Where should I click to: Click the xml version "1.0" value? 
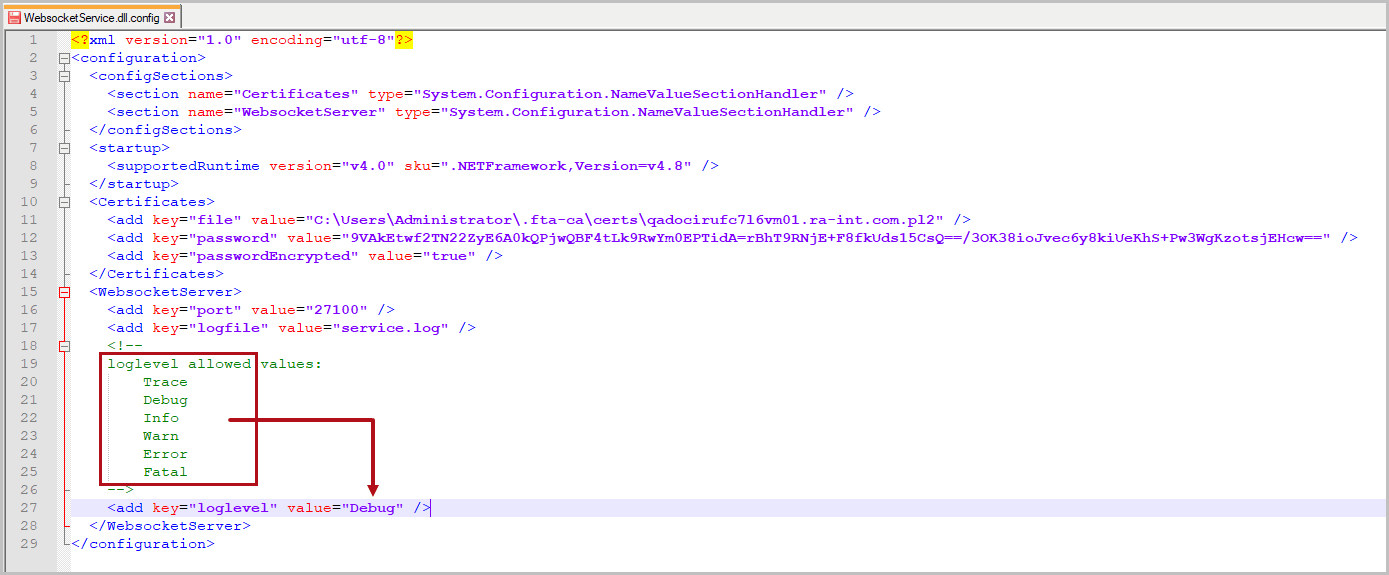(x=219, y=40)
